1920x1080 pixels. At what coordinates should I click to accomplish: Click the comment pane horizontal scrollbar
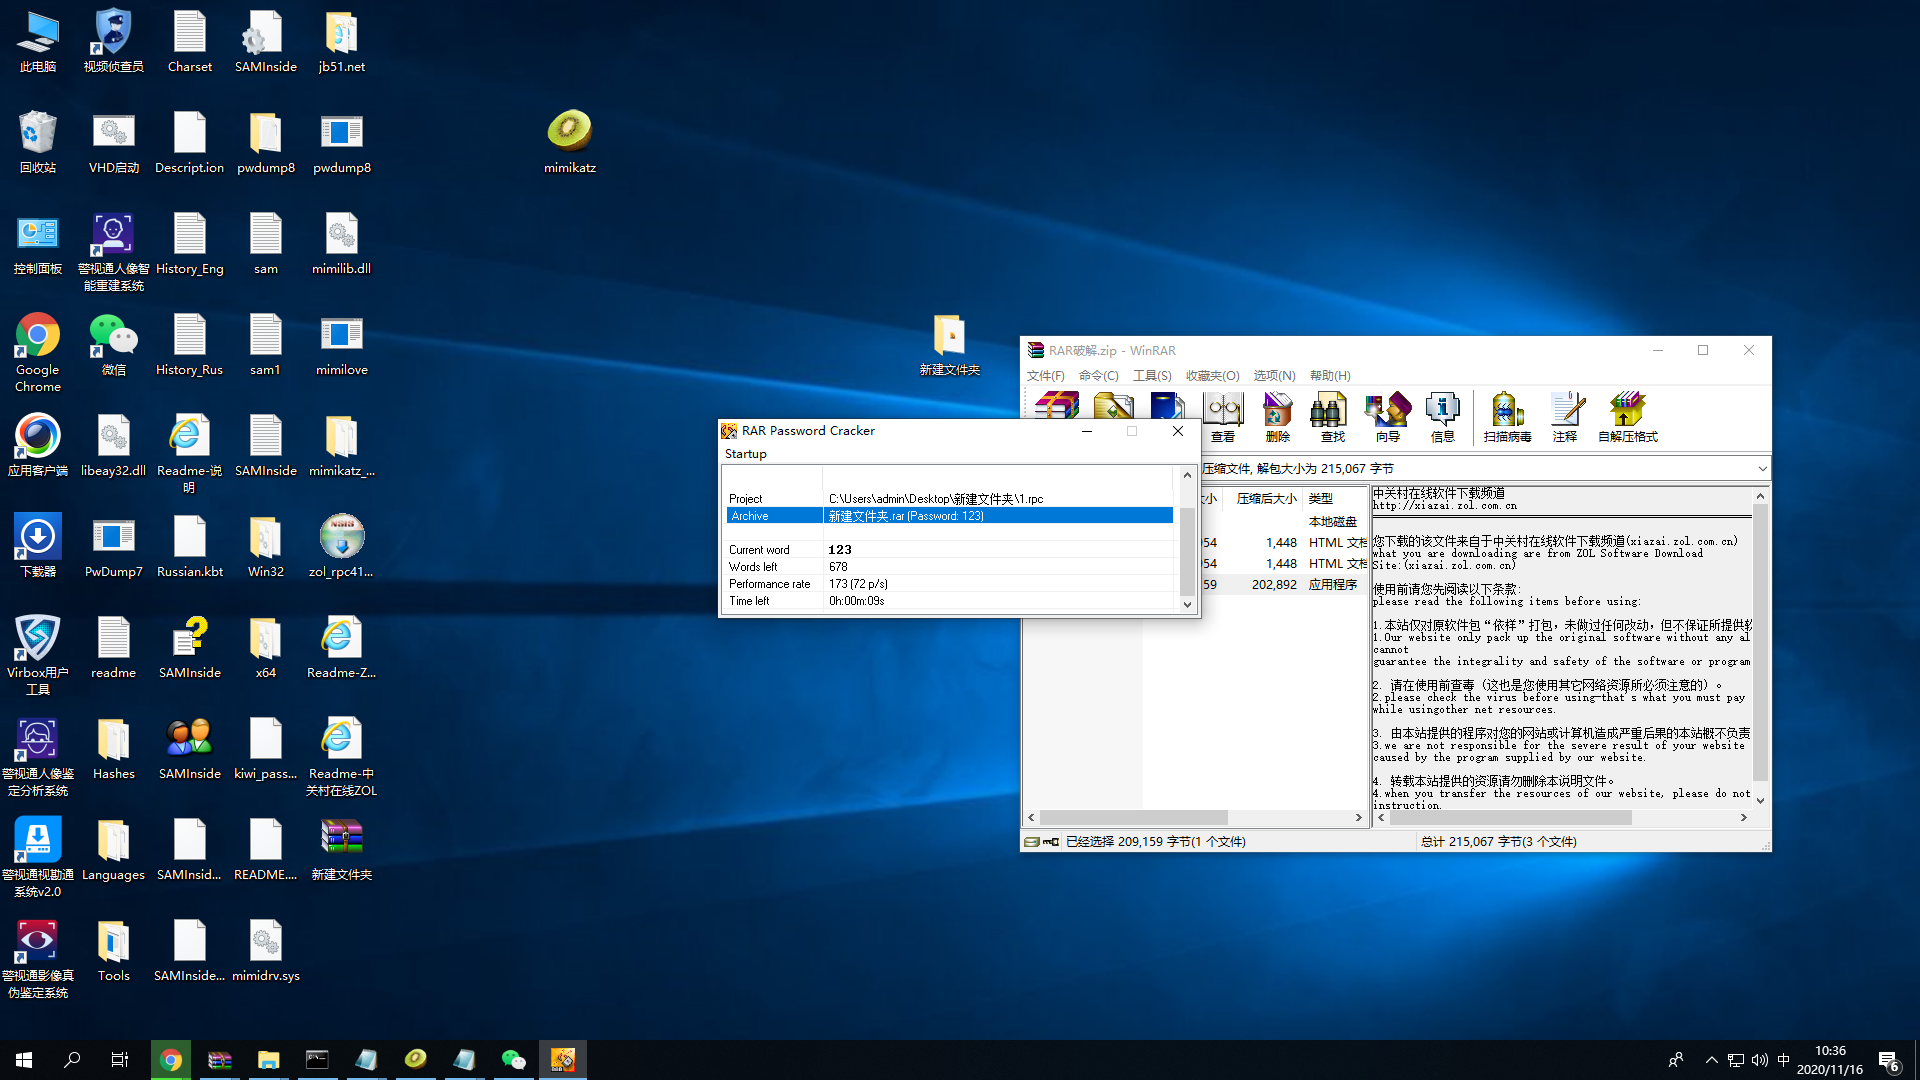click(1510, 818)
